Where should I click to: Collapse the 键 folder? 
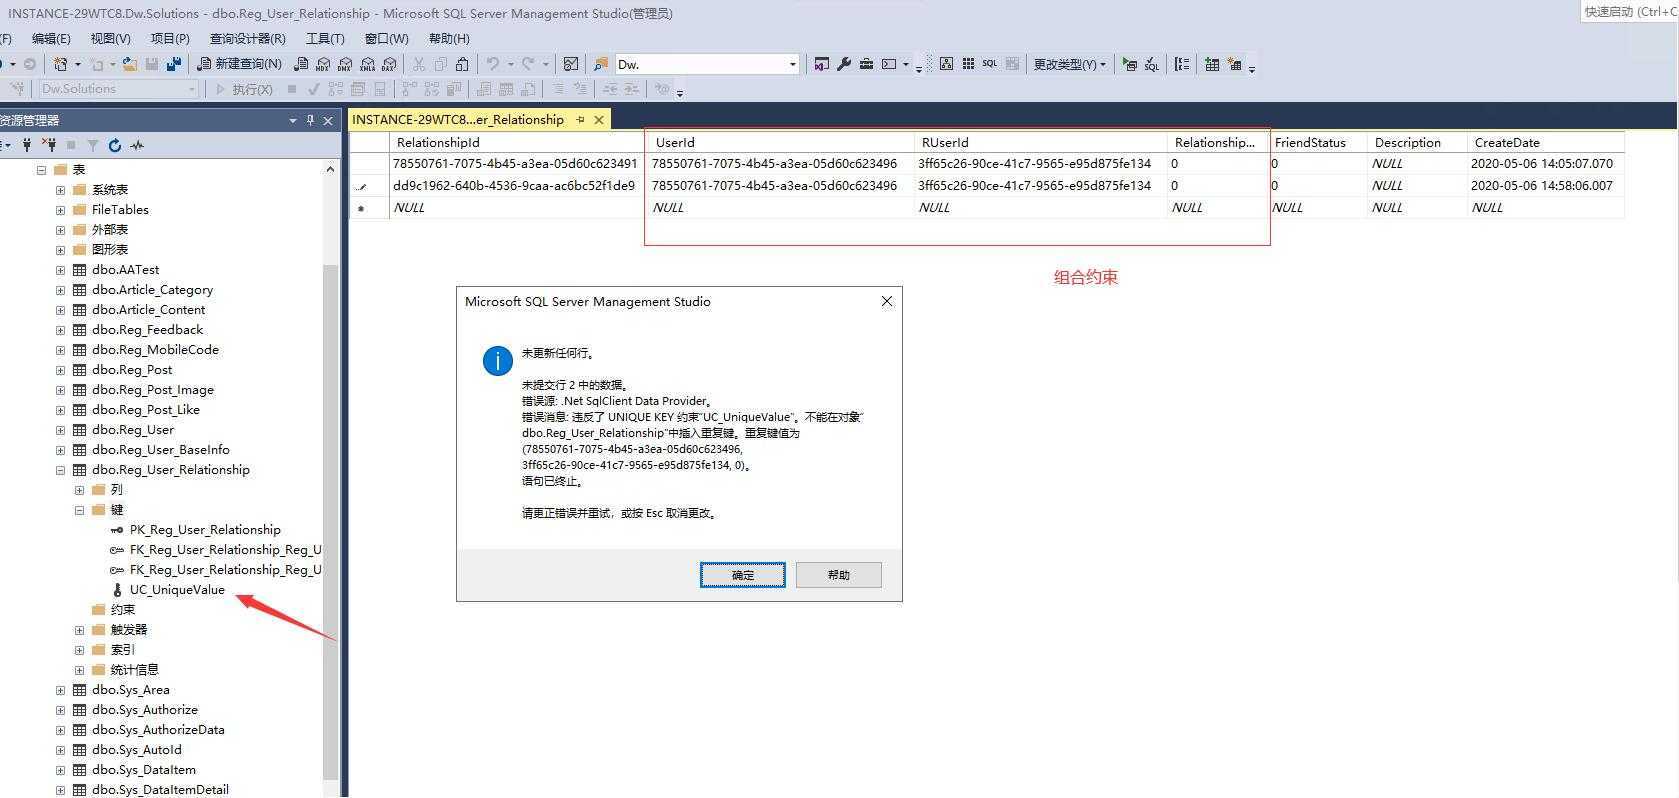[x=79, y=510]
